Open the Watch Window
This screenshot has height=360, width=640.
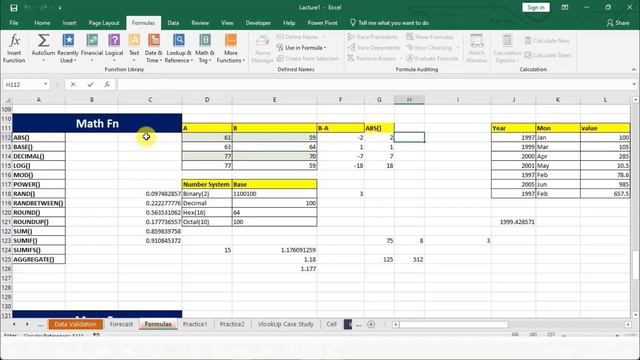pyautogui.click(x=476, y=48)
